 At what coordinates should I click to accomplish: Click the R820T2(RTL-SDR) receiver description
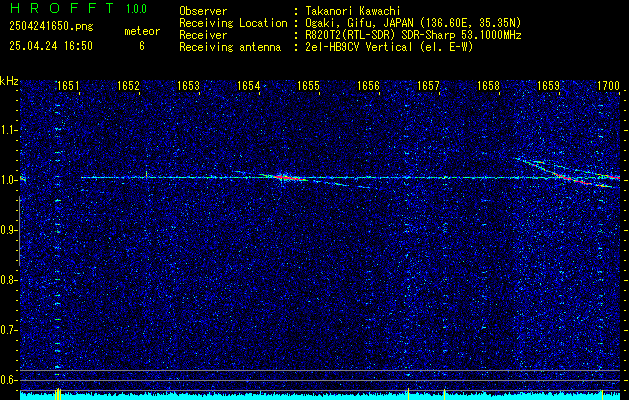pos(413,35)
